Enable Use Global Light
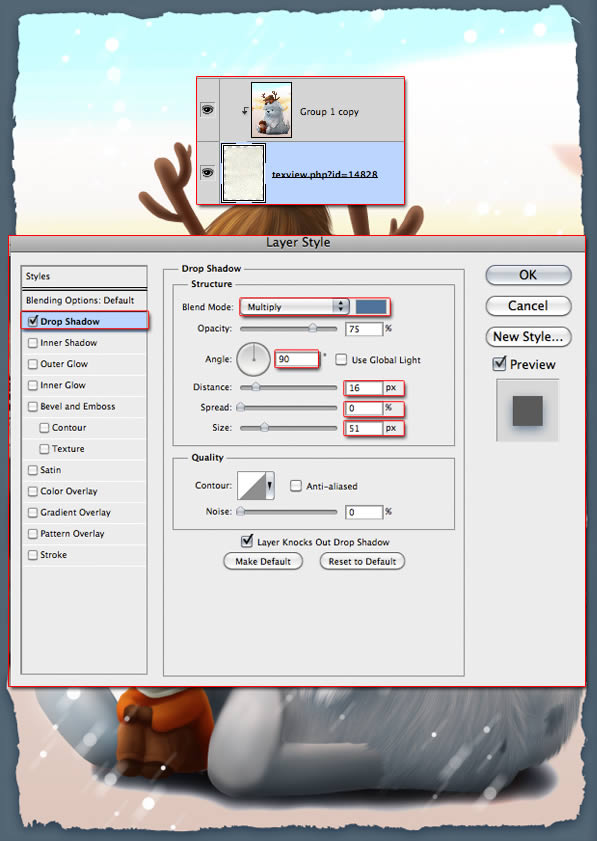 [341, 359]
